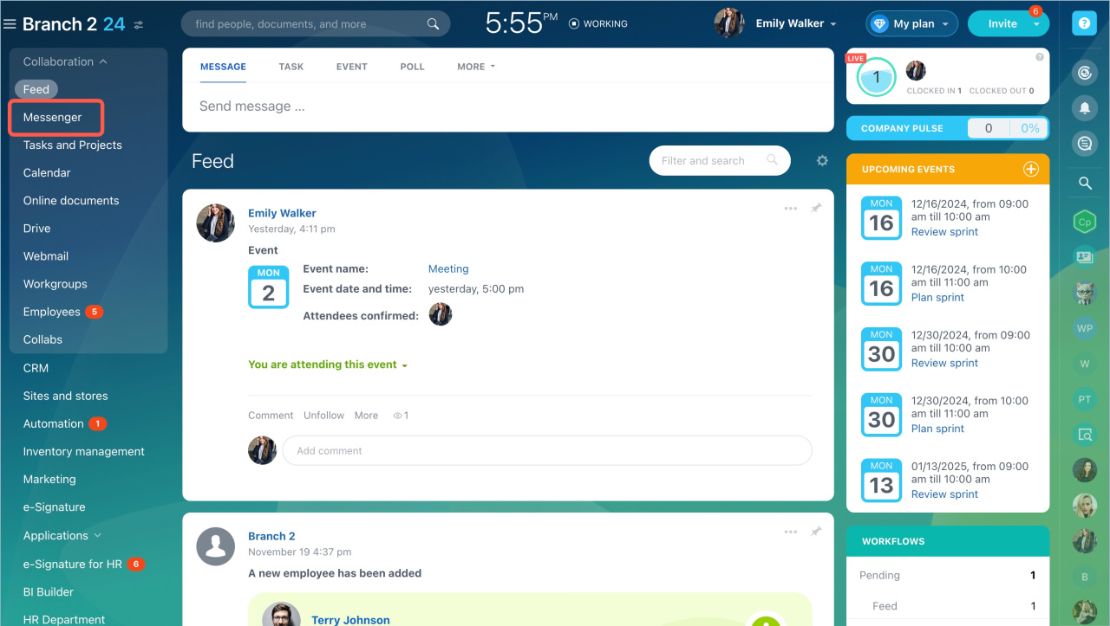Switch to the POLL tab
This screenshot has height=626, width=1110.
(x=412, y=67)
